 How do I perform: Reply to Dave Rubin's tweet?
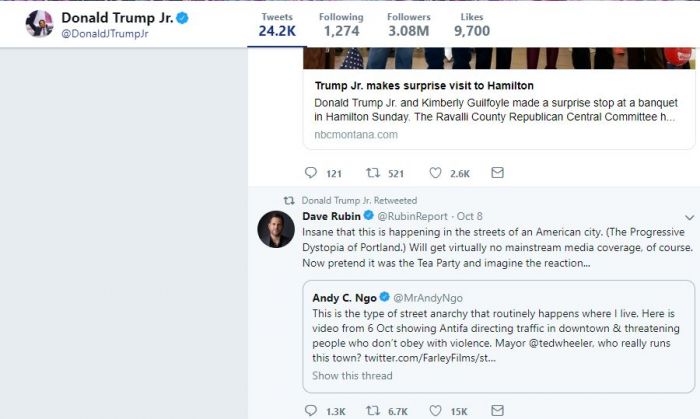tap(311, 410)
